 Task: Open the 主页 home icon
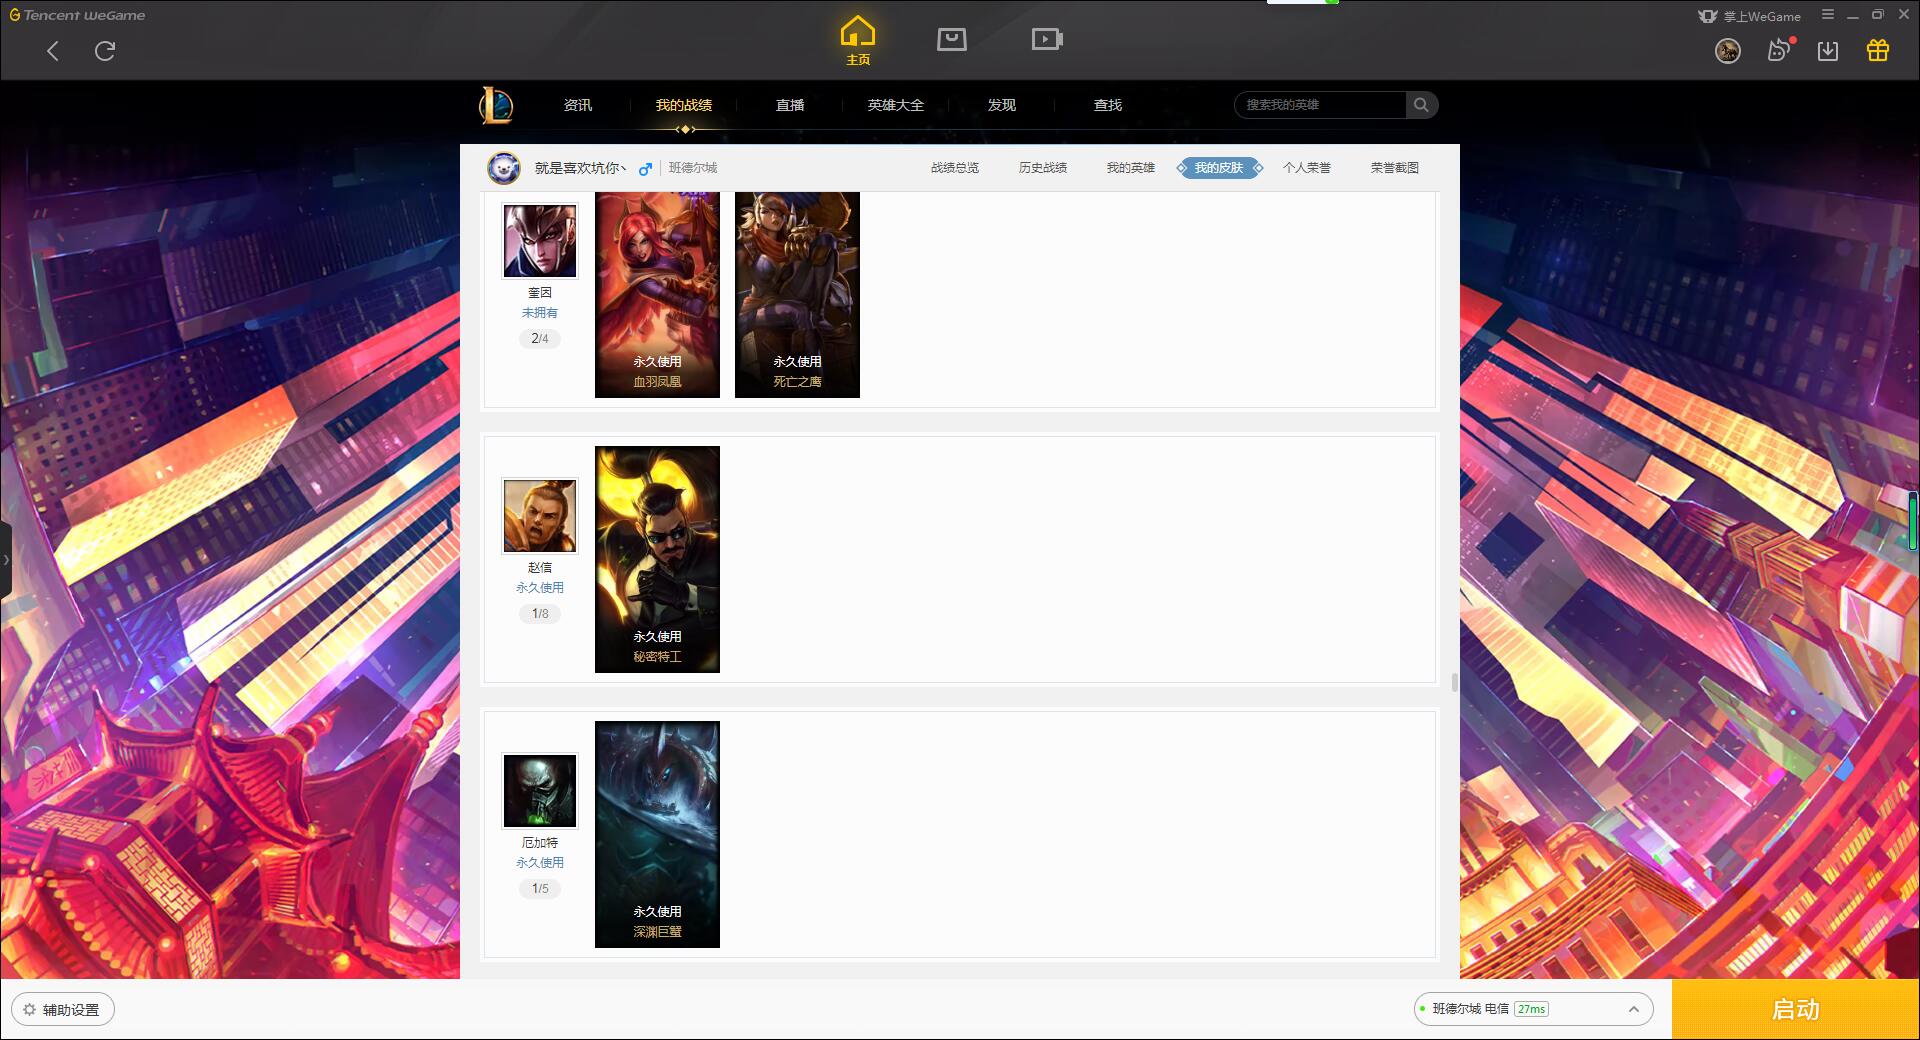click(858, 41)
